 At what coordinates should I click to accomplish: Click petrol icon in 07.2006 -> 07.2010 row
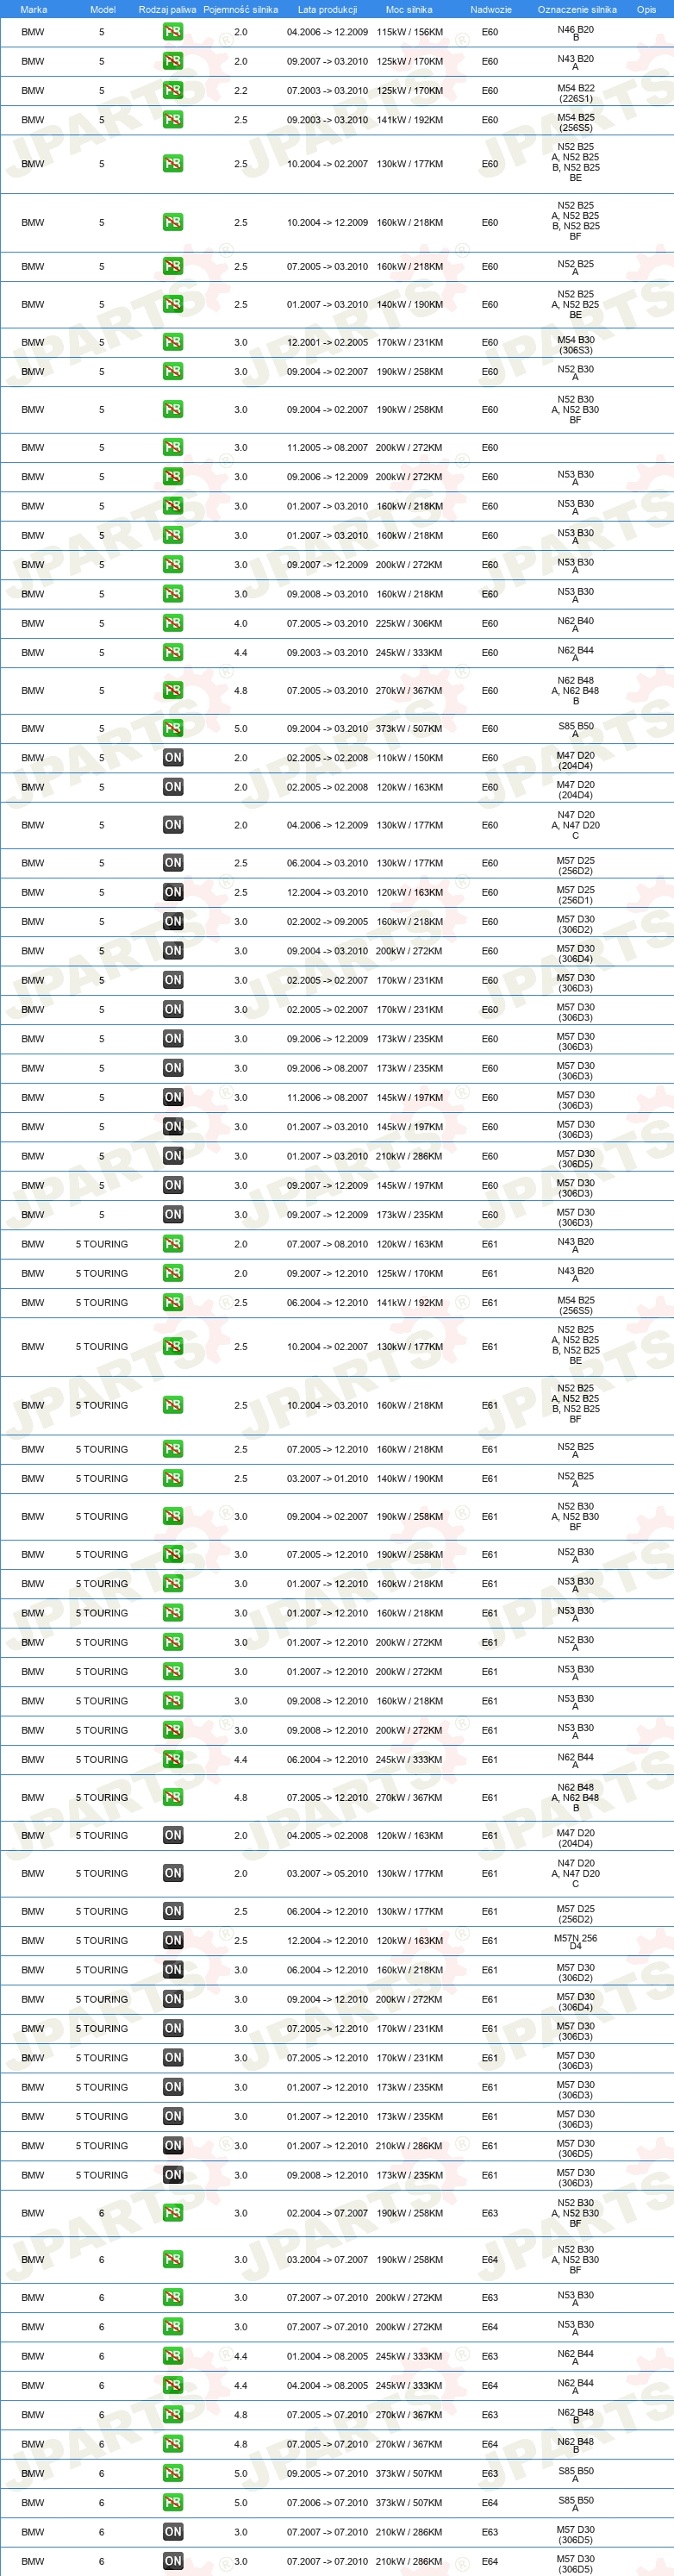[x=172, y=2502]
